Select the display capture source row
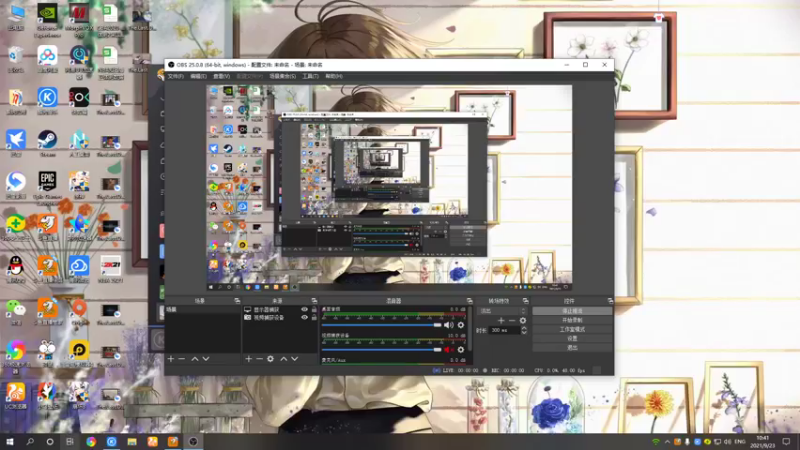The width and height of the screenshot is (800, 450). pos(280,310)
